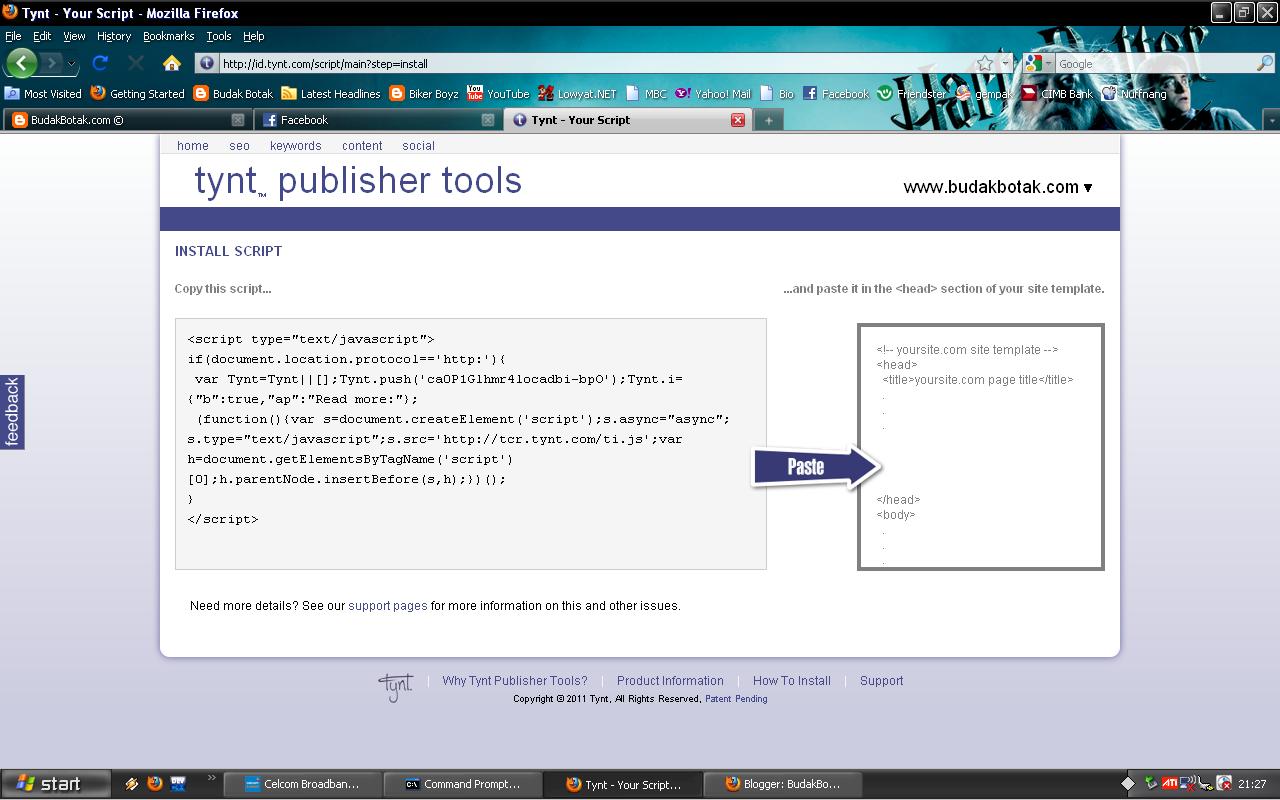Open Facebook bookmark in toolbar
The image size is (1280, 800).
(836, 94)
